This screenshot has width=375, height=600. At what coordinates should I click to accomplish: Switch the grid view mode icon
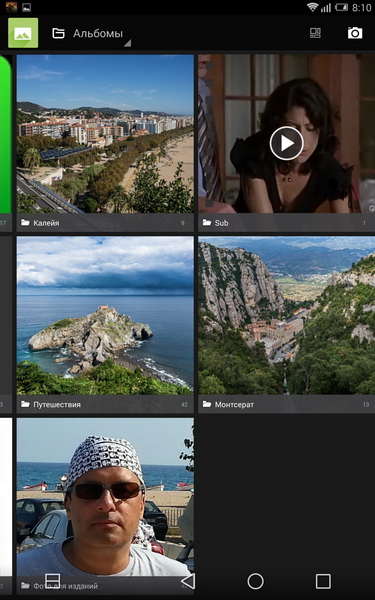pos(315,33)
